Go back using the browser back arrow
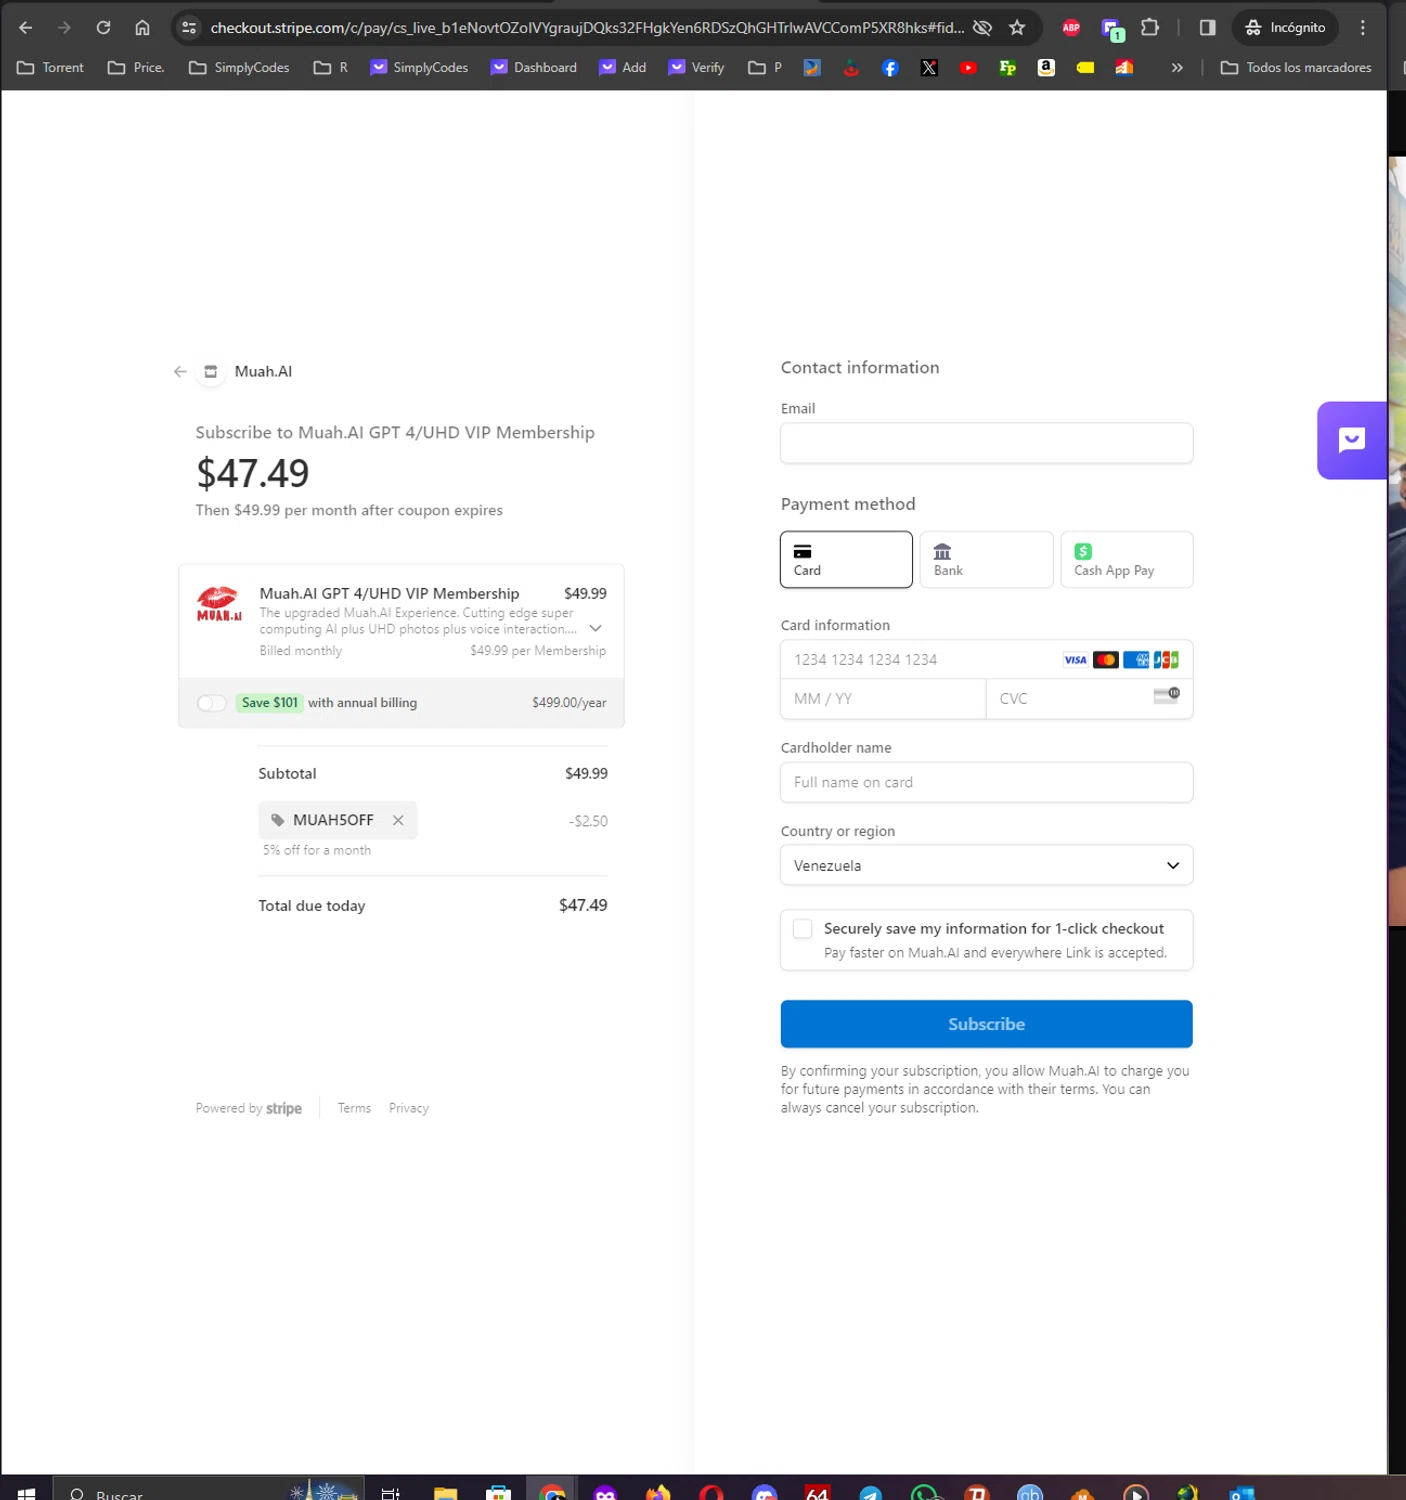Viewport: 1406px width, 1500px height. click(x=26, y=28)
